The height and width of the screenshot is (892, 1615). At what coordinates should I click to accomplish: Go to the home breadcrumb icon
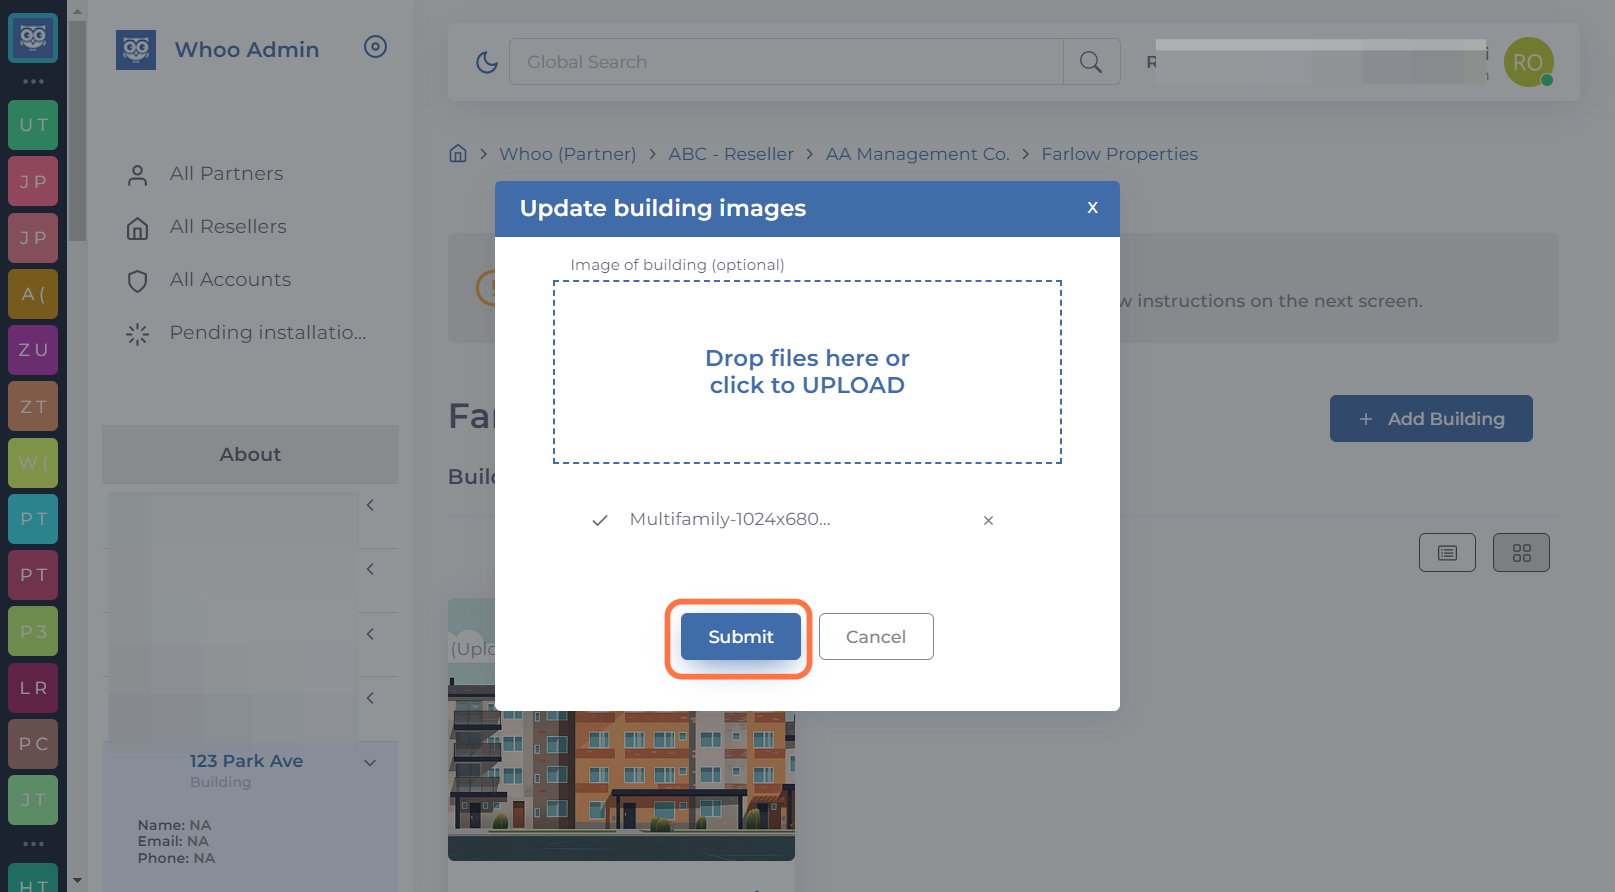click(458, 153)
